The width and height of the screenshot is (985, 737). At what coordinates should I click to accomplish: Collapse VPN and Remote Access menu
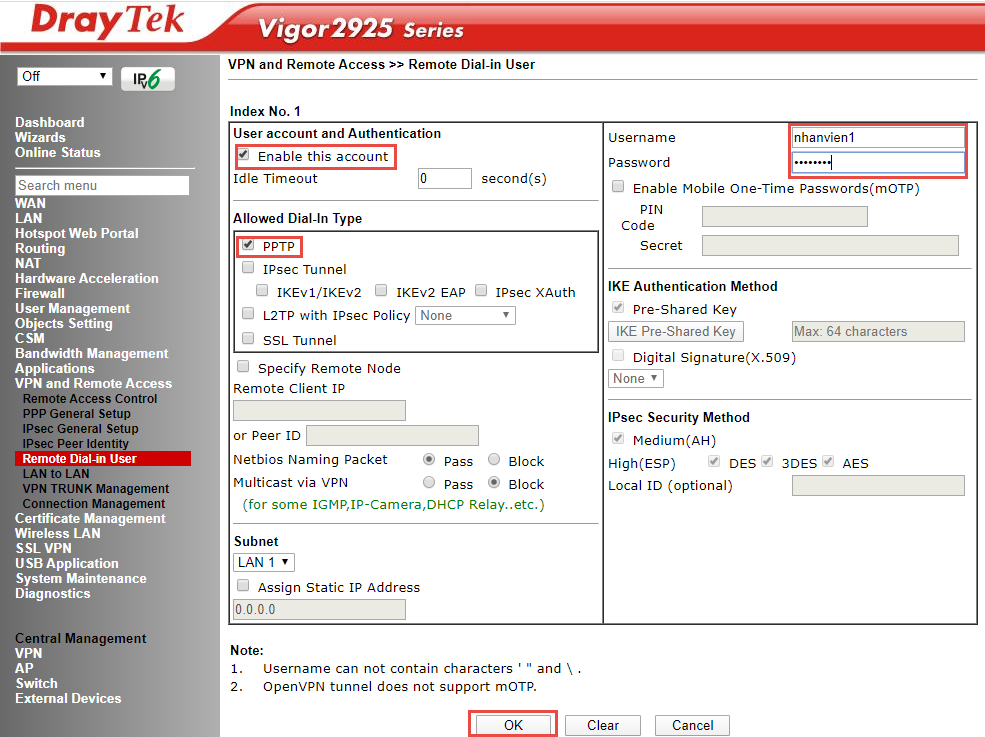94,383
